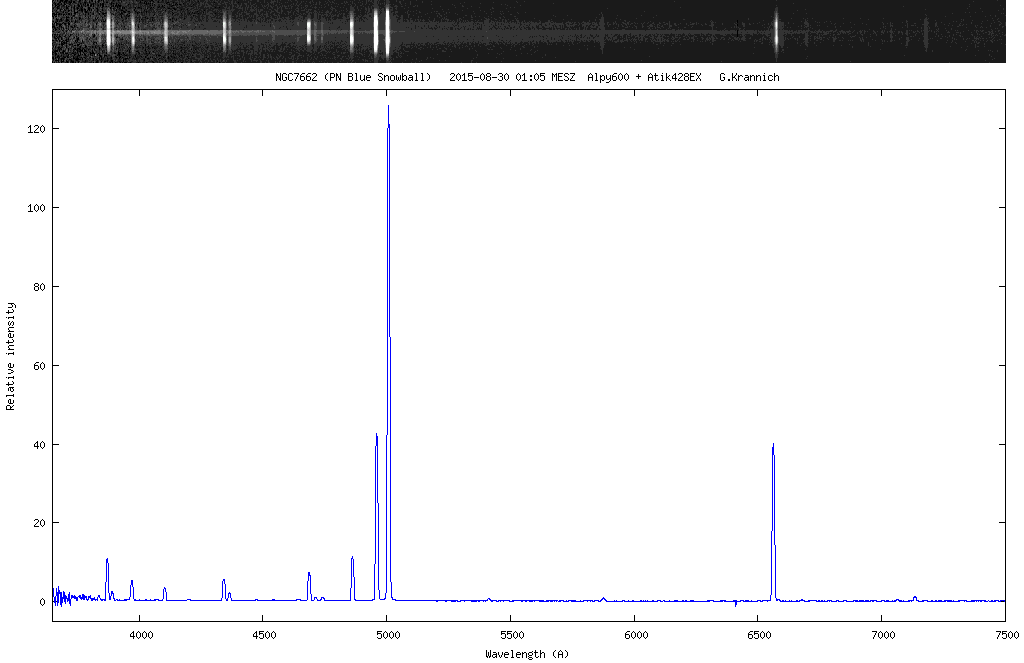Click the 6500 tick label on x-axis
Viewport: 1024px width, 663px height.
click(x=758, y=634)
